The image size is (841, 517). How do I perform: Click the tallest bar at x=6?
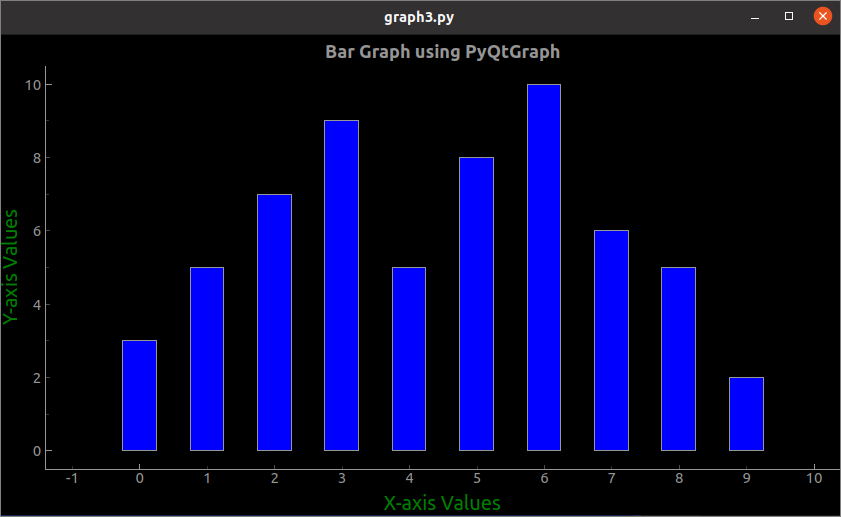544,267
